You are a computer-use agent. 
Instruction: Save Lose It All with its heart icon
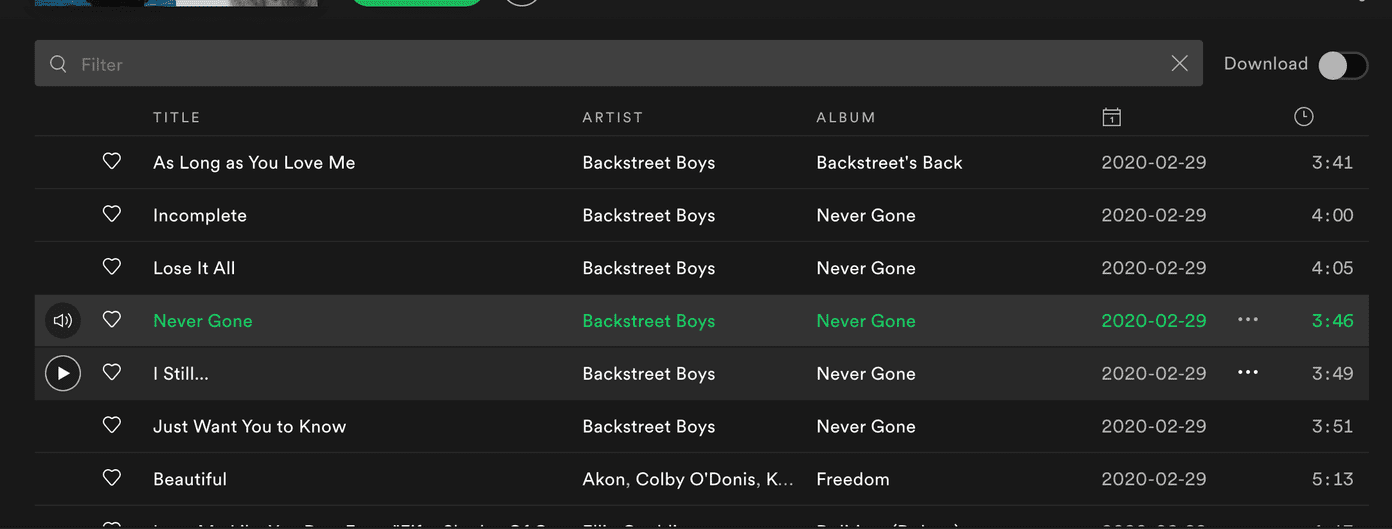[x=112, y=267]
